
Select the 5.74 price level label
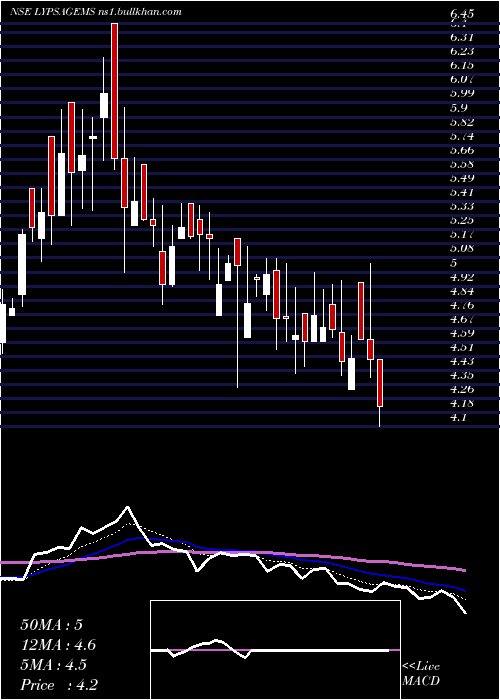pos(462,136)
